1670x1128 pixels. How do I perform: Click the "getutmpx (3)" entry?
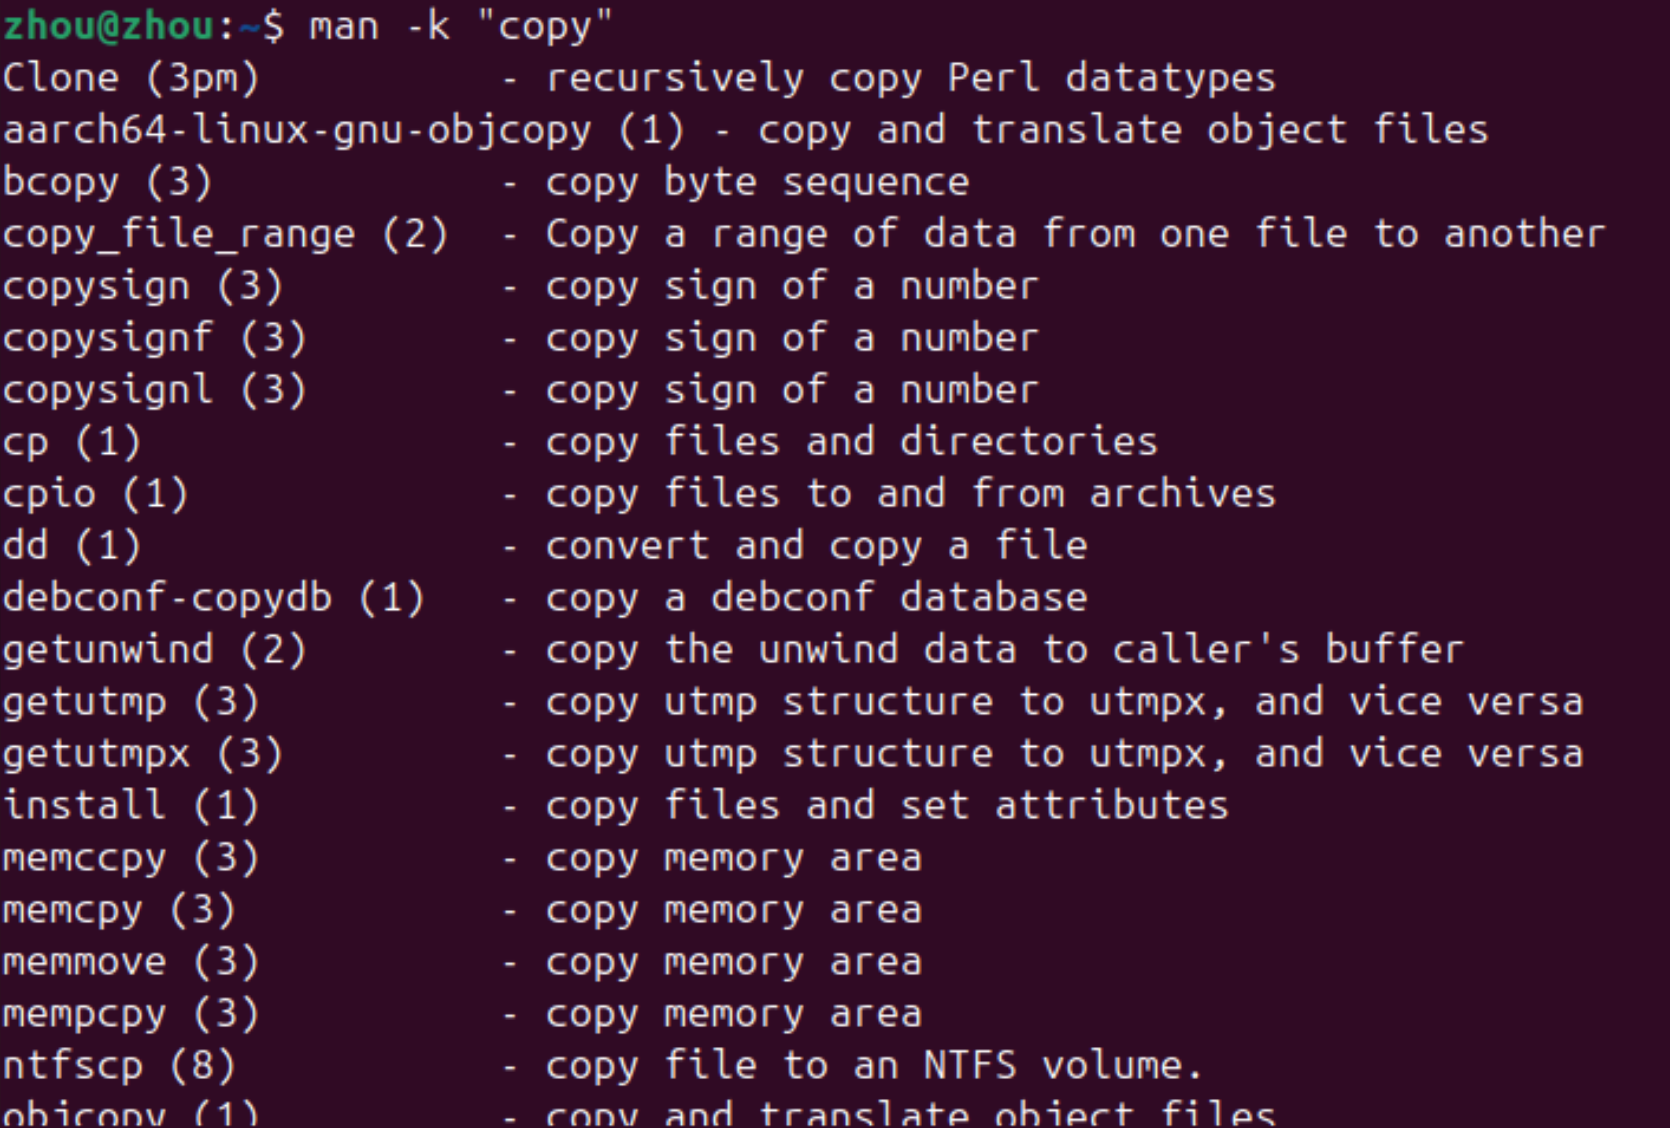pyautogui.click(x=143, y=754)
